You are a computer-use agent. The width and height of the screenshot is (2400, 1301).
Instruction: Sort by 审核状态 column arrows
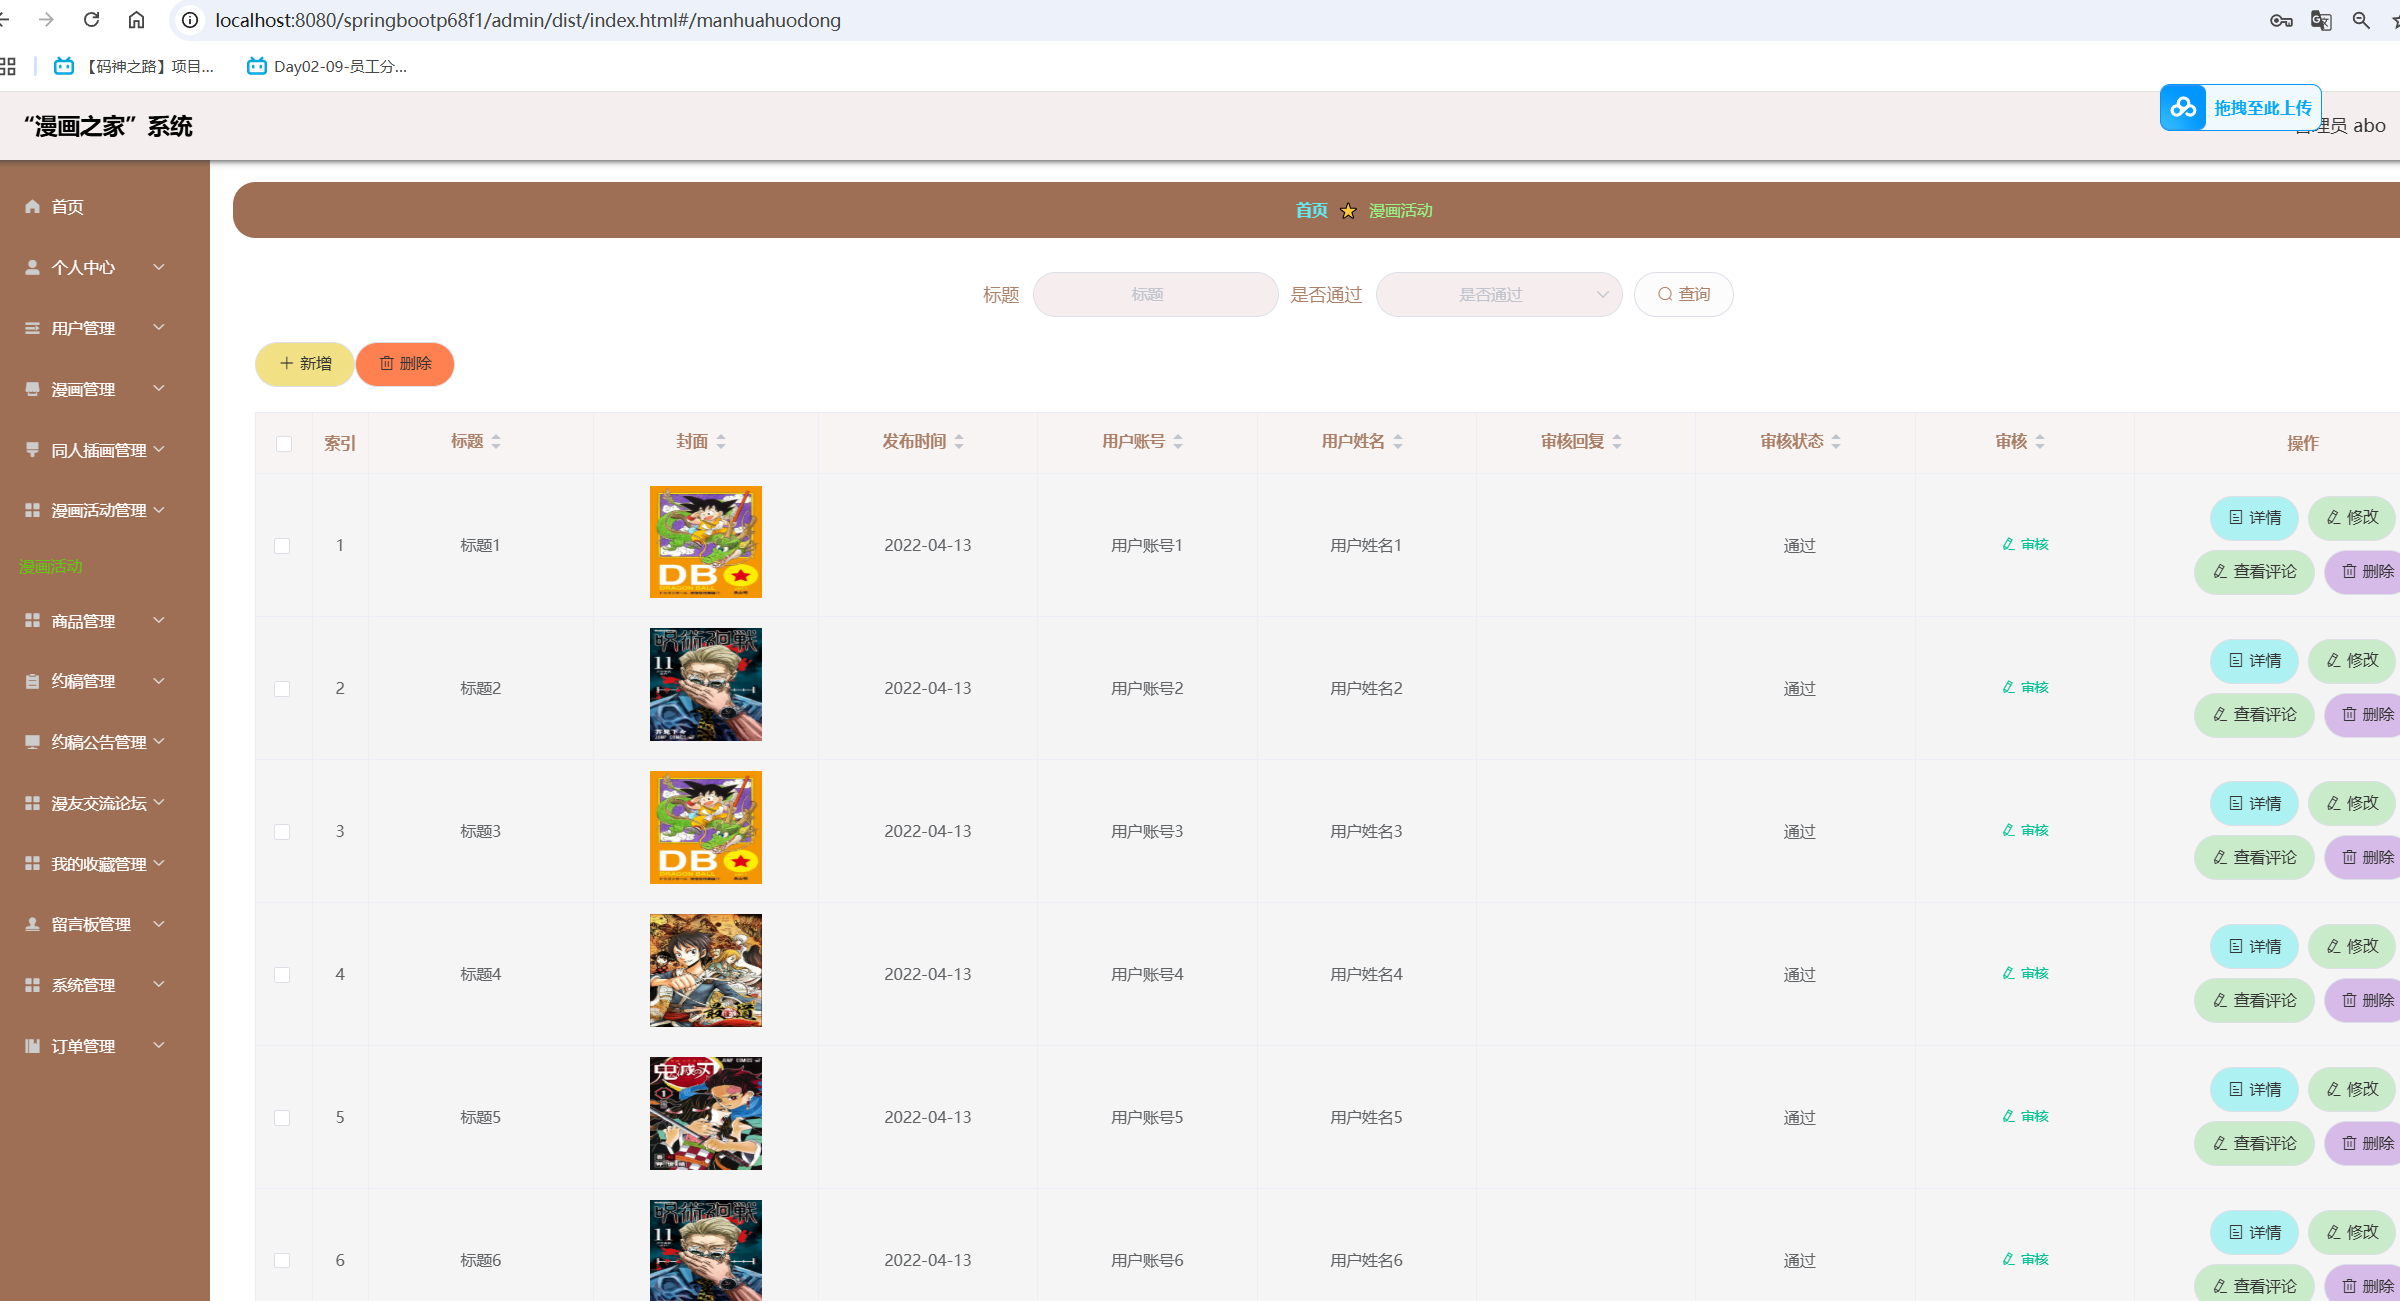click(x=1836, y=442)
